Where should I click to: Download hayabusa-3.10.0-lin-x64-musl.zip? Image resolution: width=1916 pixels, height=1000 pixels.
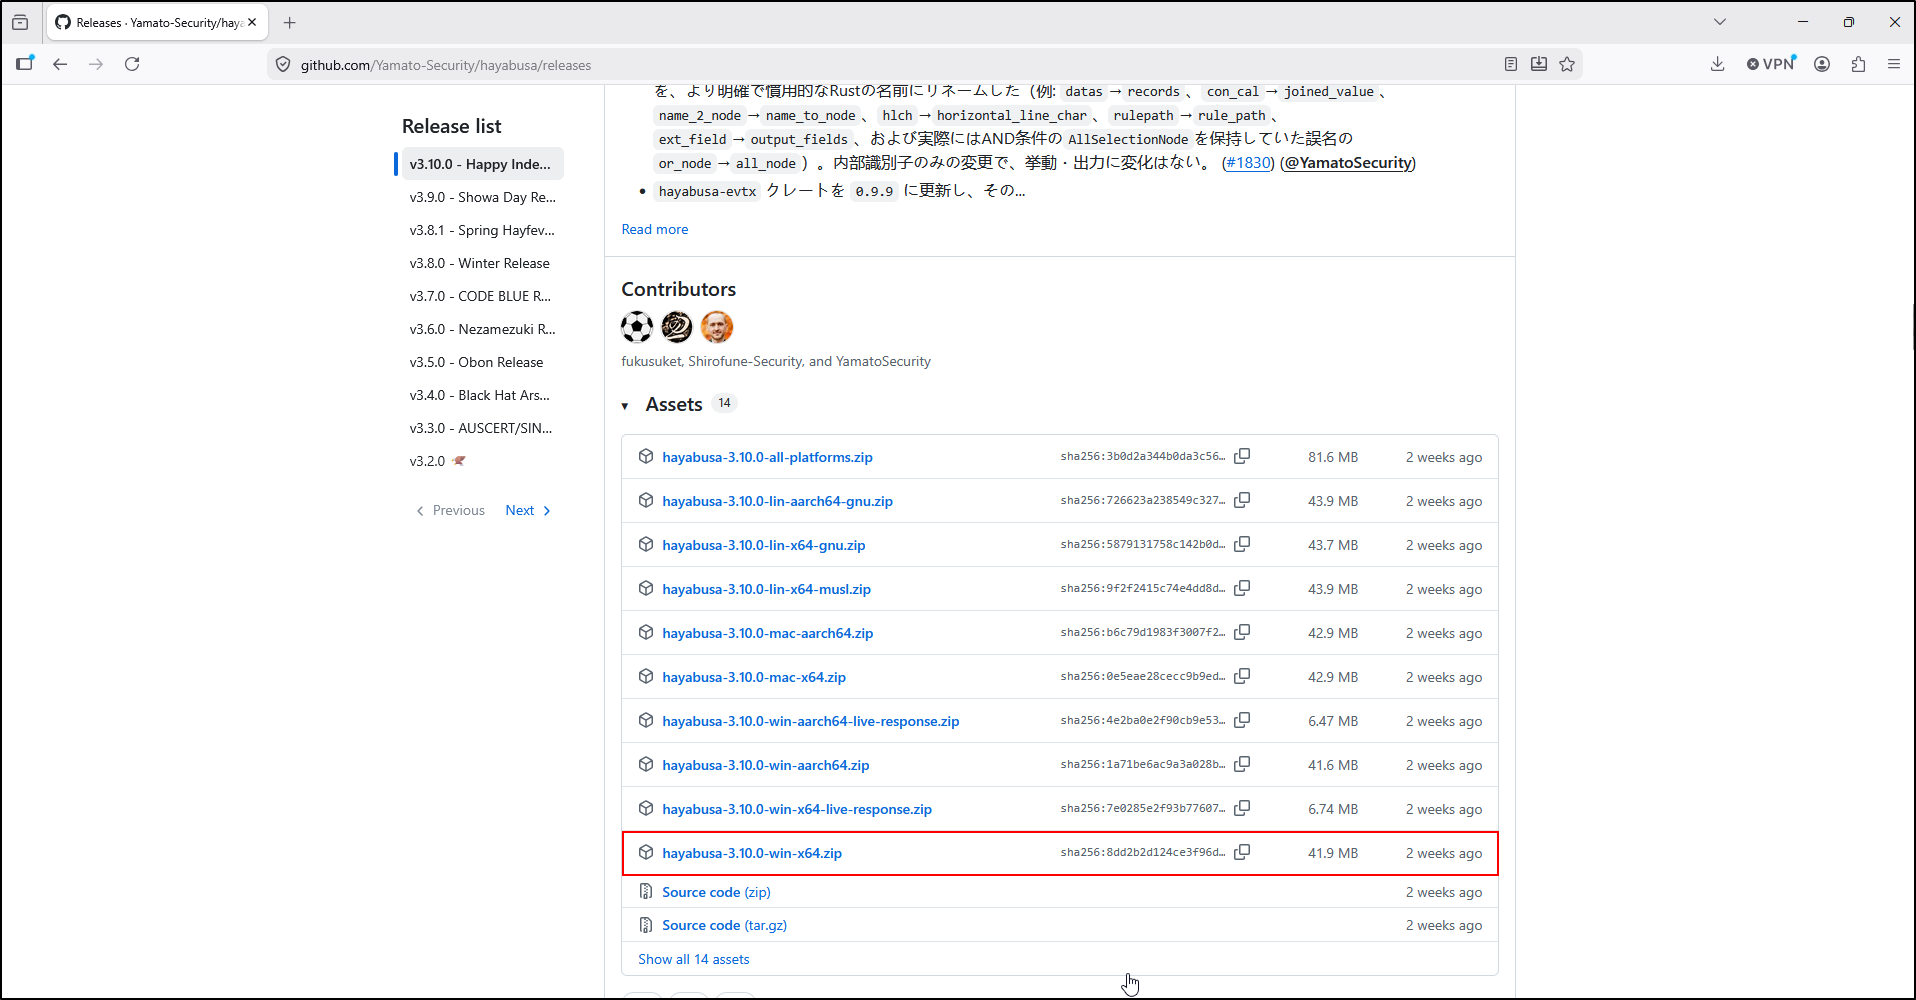[766, 589]
